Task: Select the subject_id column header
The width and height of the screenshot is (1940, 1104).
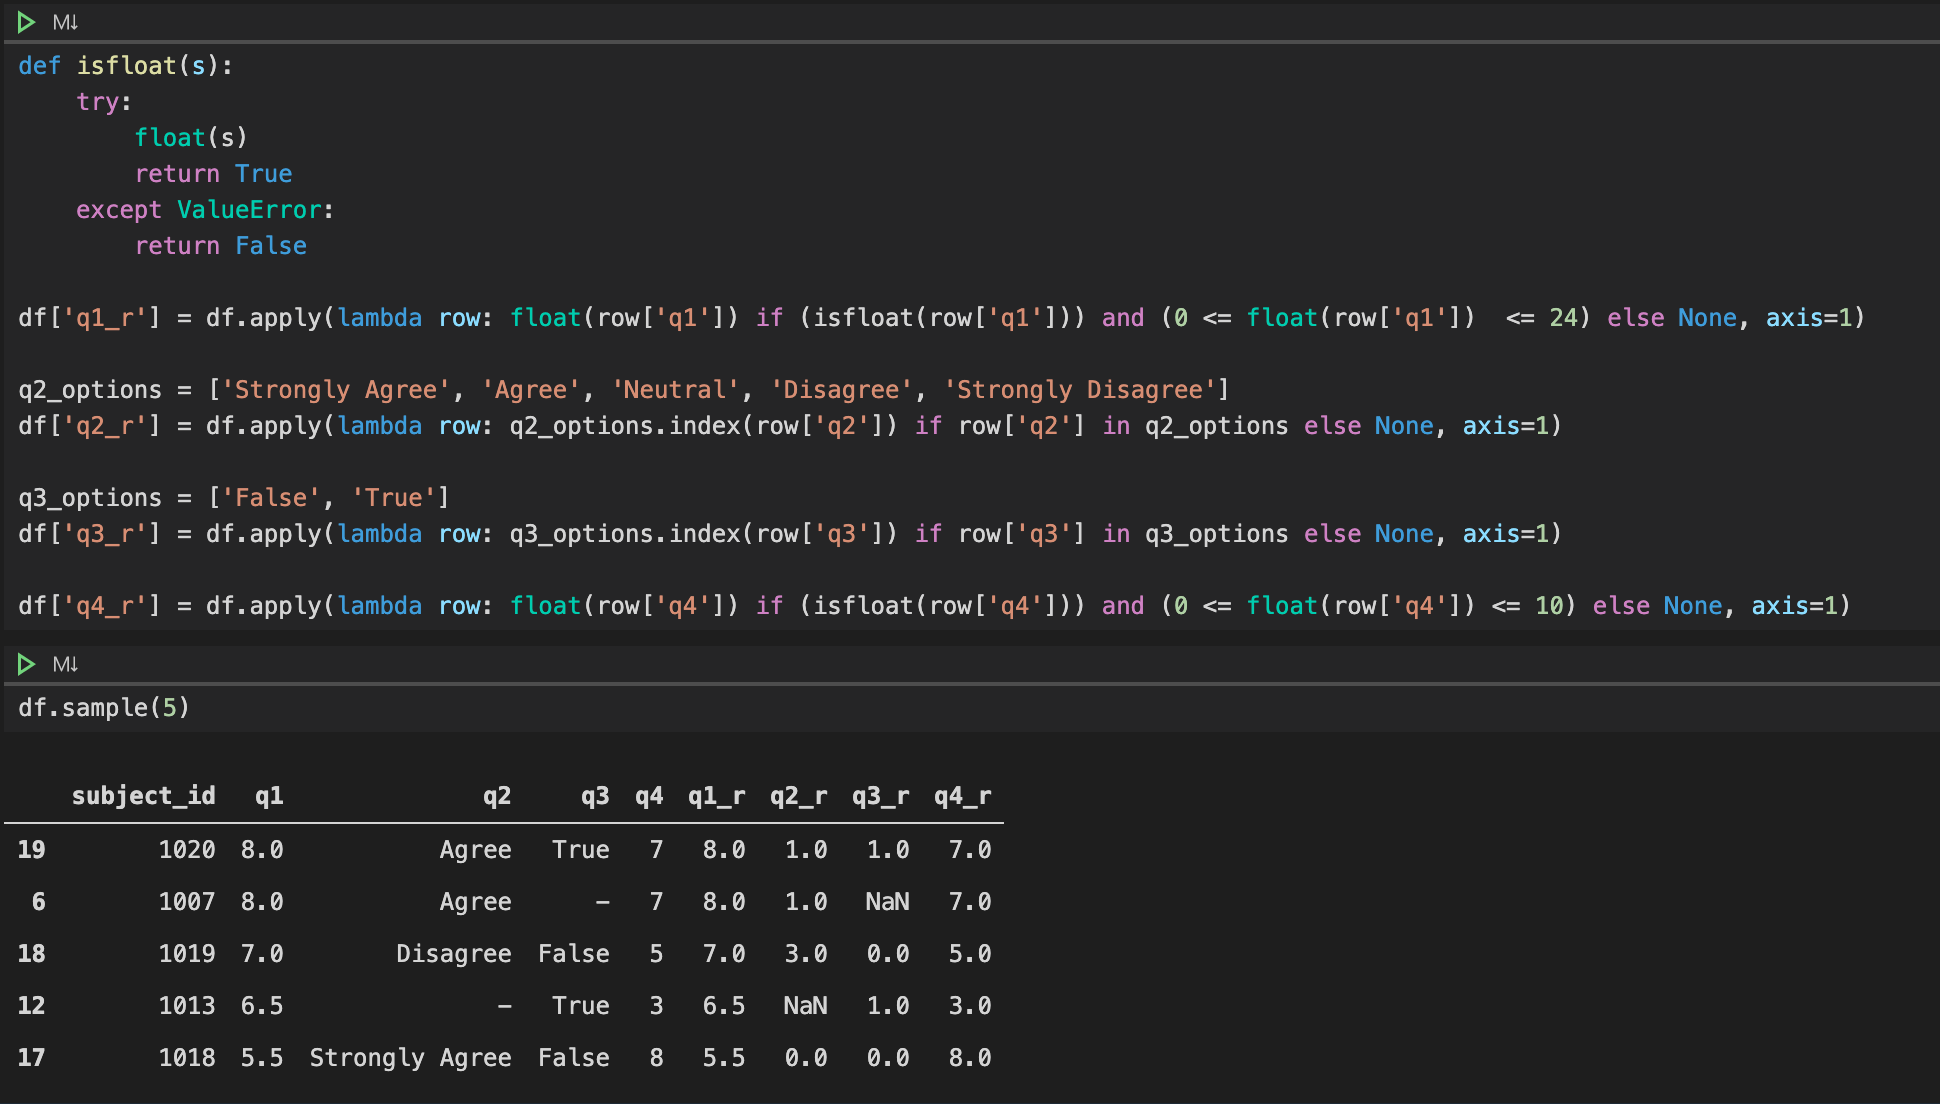Action: coord(143,795)
